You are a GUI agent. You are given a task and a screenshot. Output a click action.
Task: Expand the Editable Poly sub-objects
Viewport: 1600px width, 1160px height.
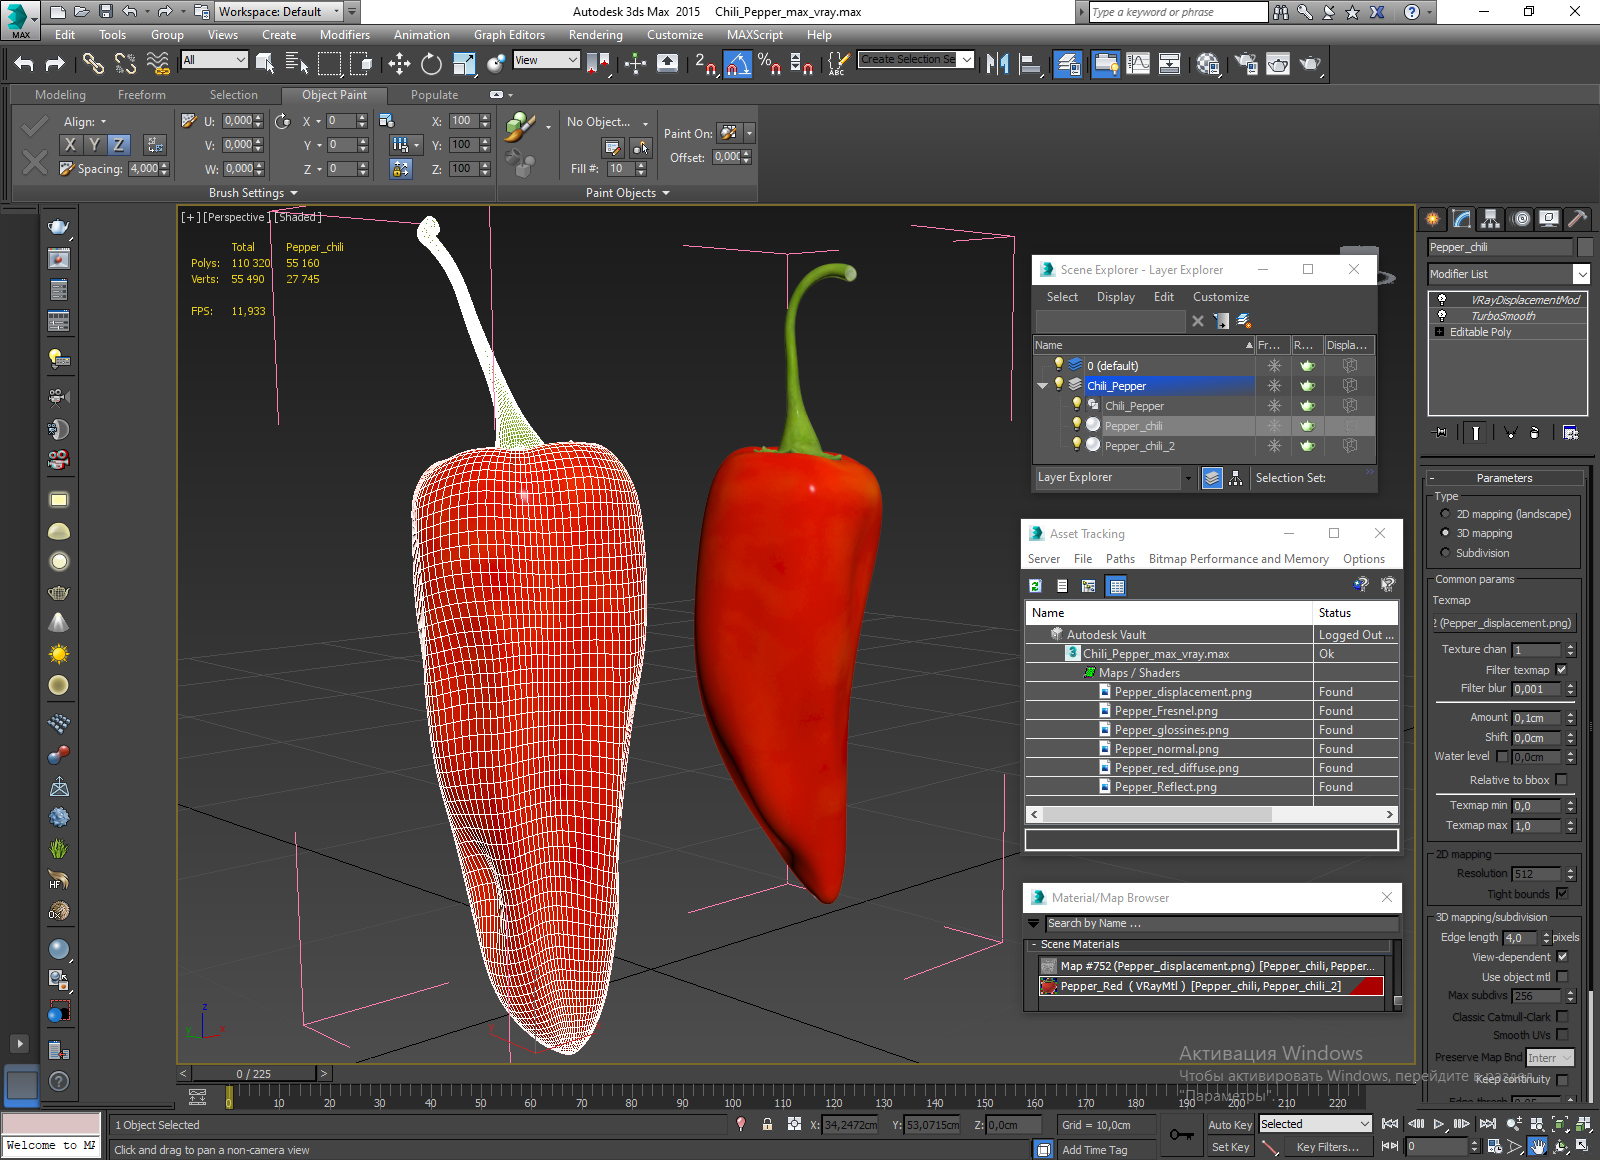pos(1440,332)
